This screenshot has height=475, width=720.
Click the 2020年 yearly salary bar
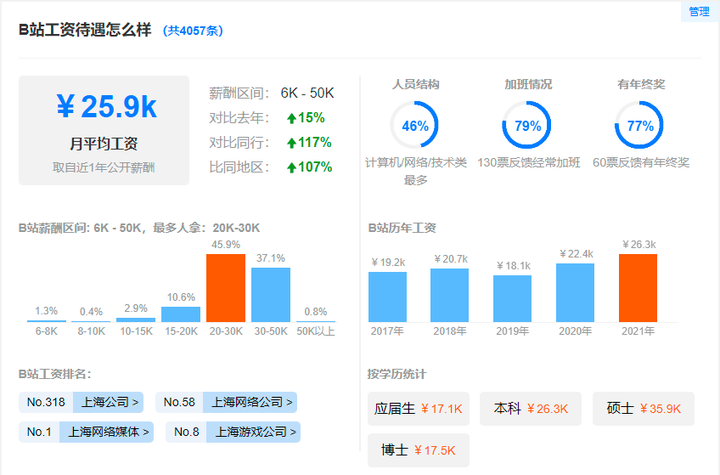[x=575, y=292]
